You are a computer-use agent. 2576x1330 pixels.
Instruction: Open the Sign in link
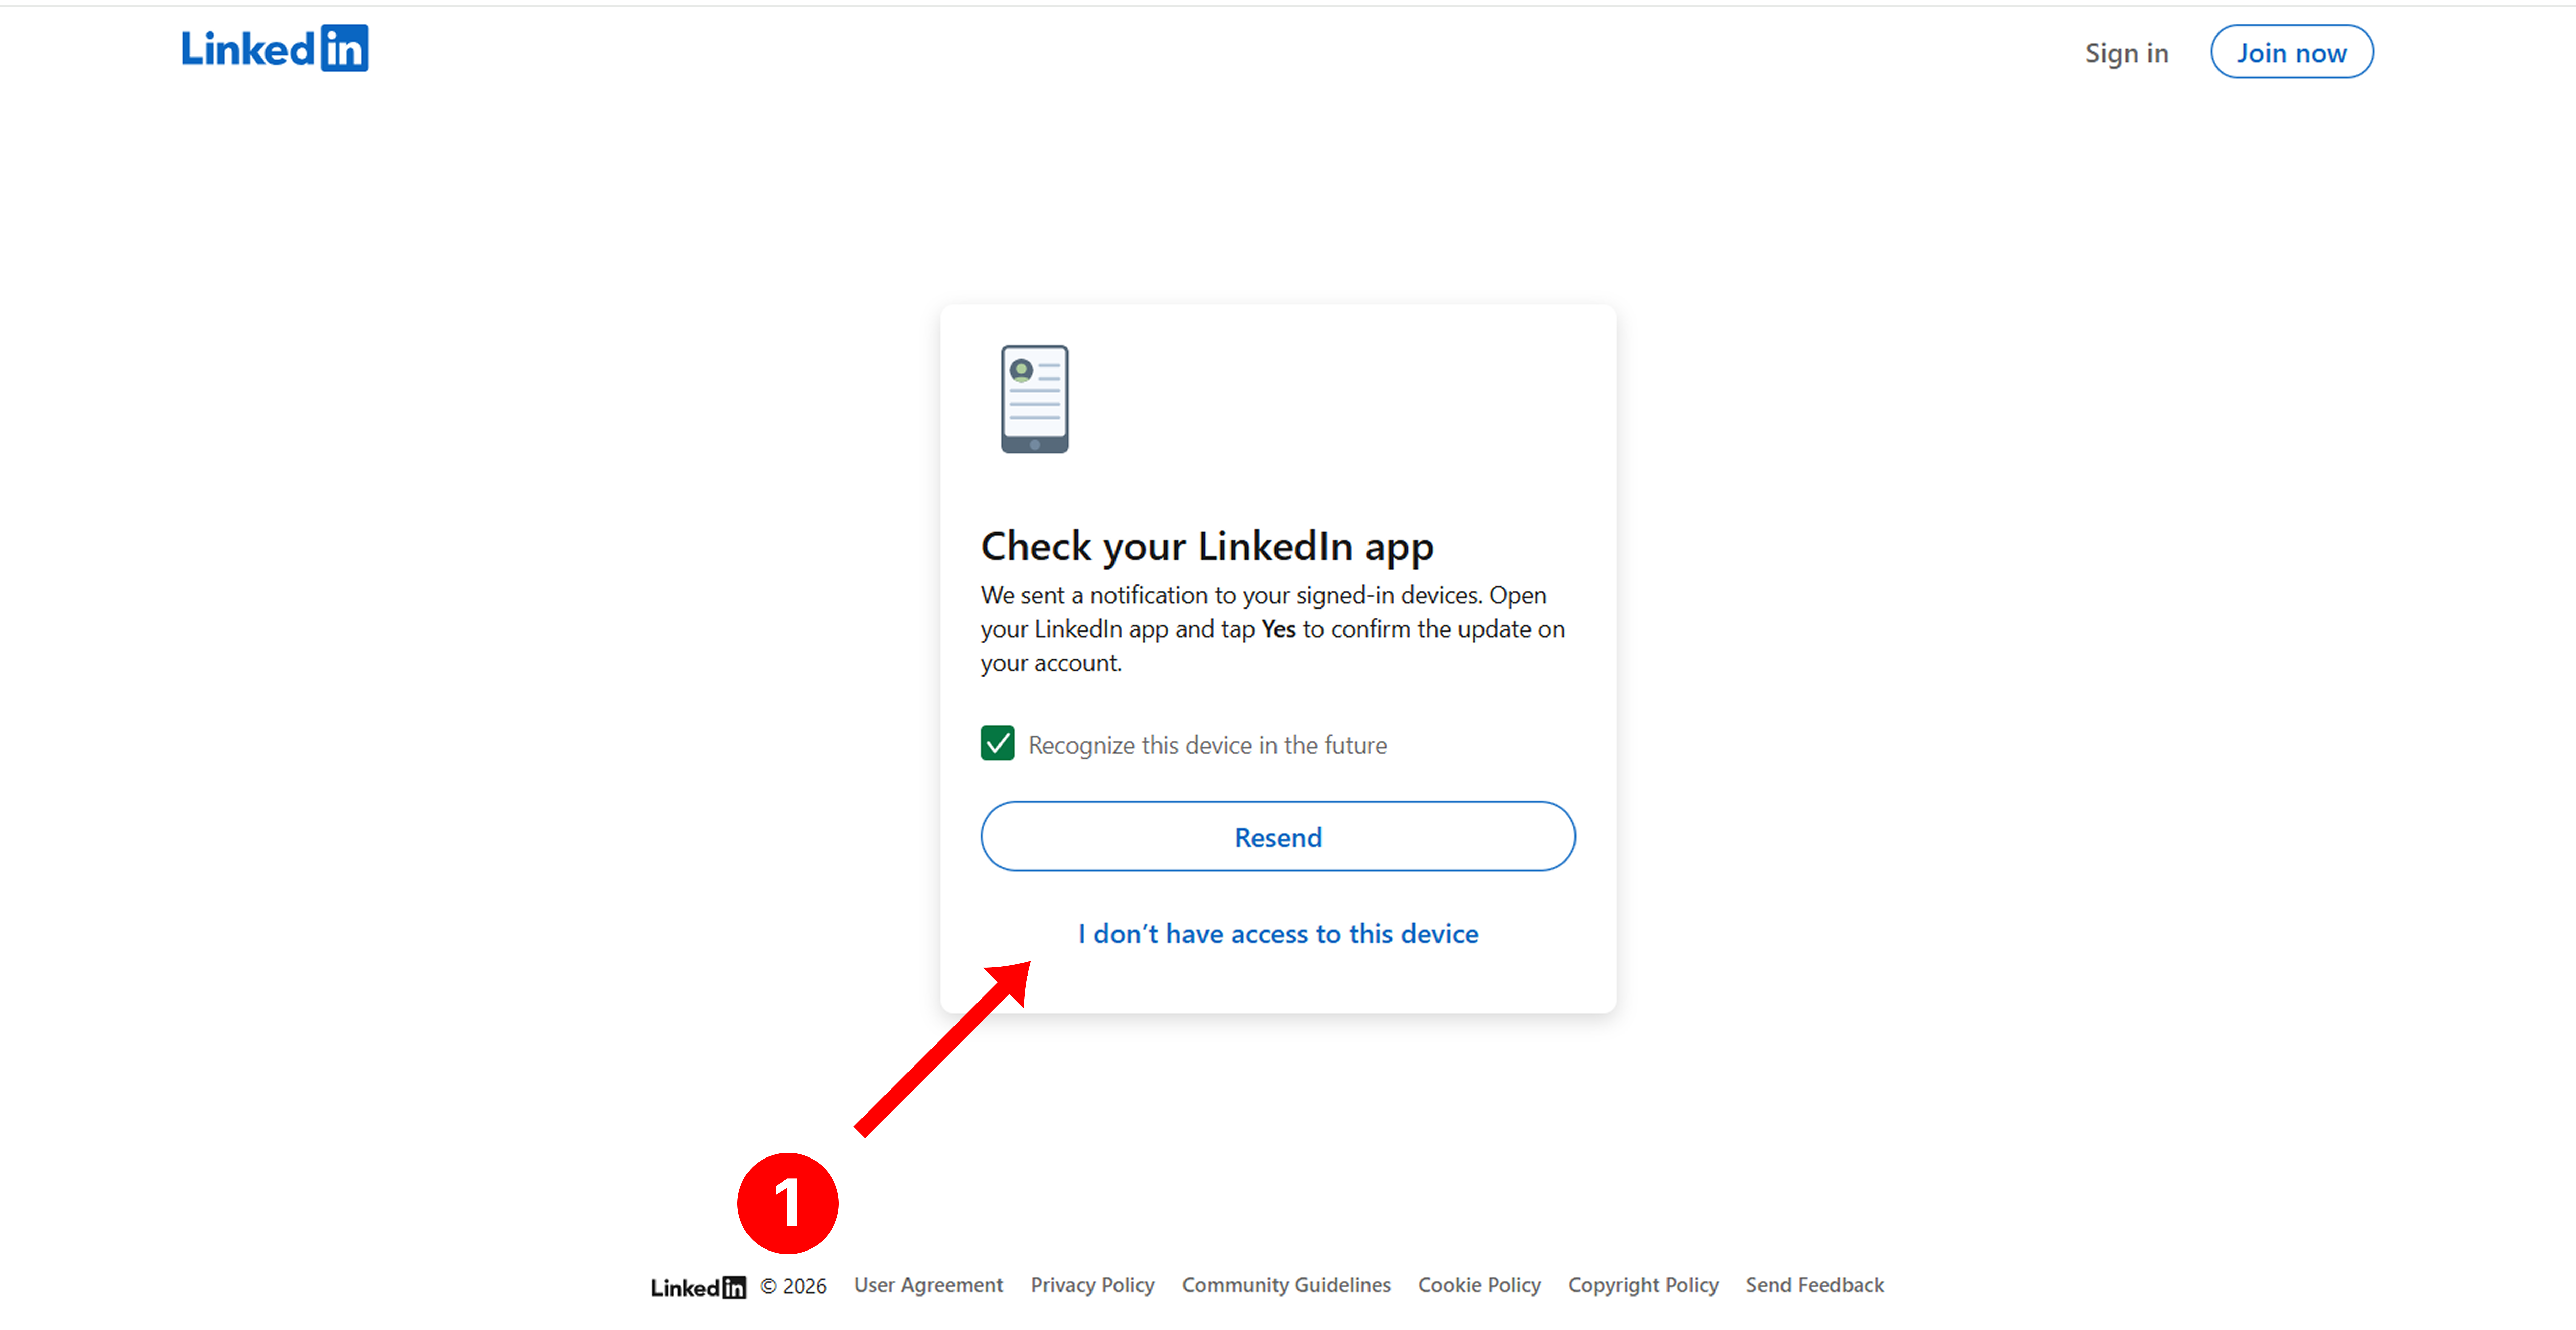click(2126, 53)
